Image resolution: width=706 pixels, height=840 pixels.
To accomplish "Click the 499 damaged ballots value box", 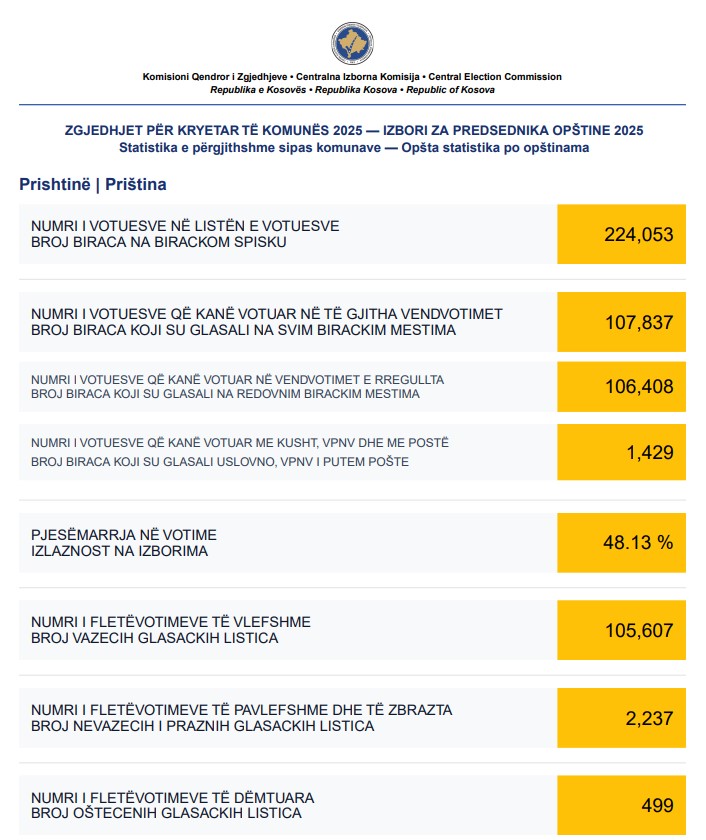I will [621, 805].
